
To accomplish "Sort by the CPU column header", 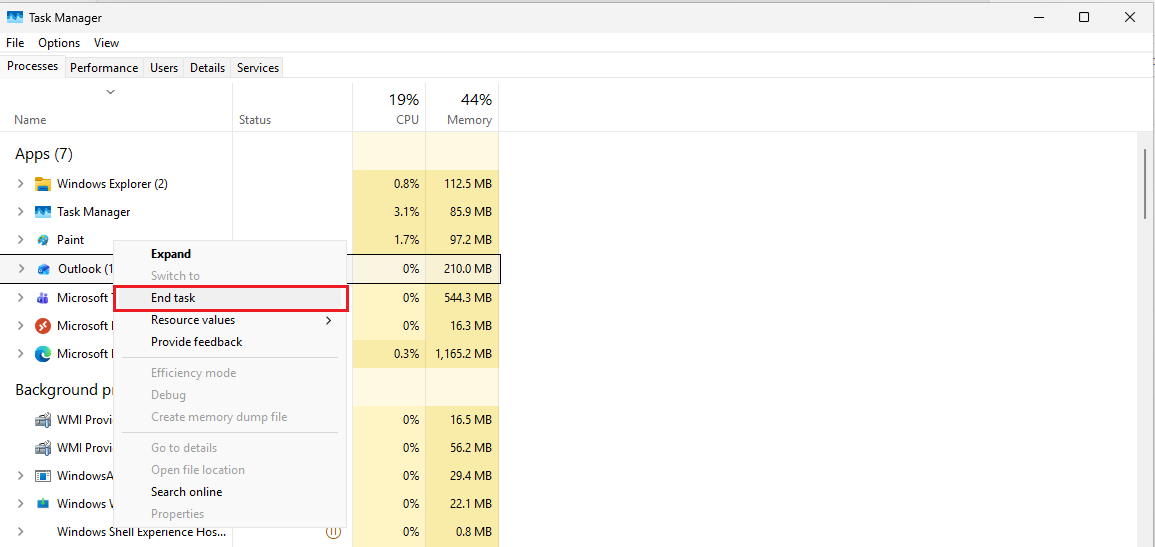I will [389, 107].
